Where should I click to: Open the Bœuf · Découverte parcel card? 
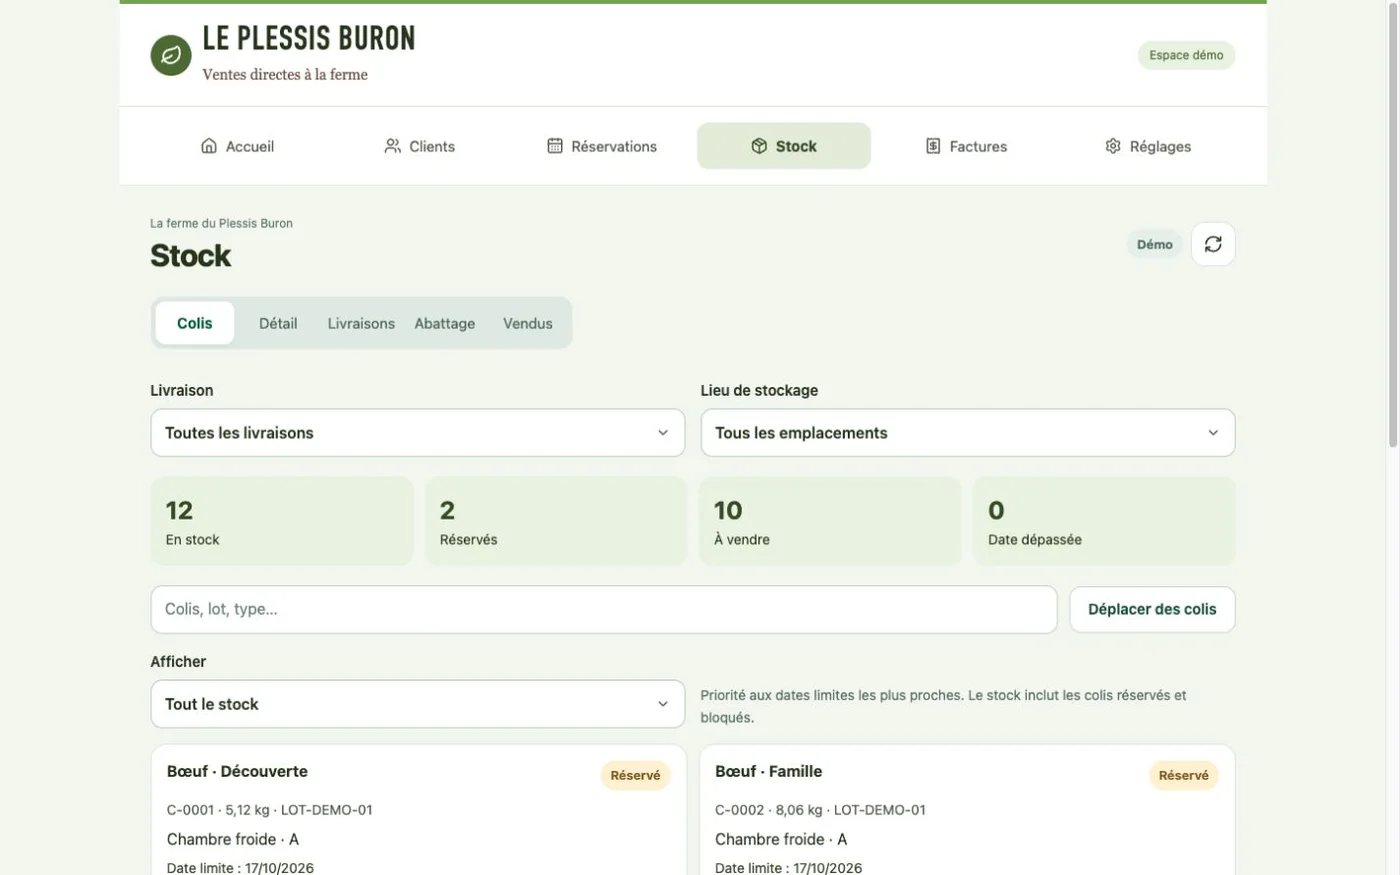pos(418,810)
